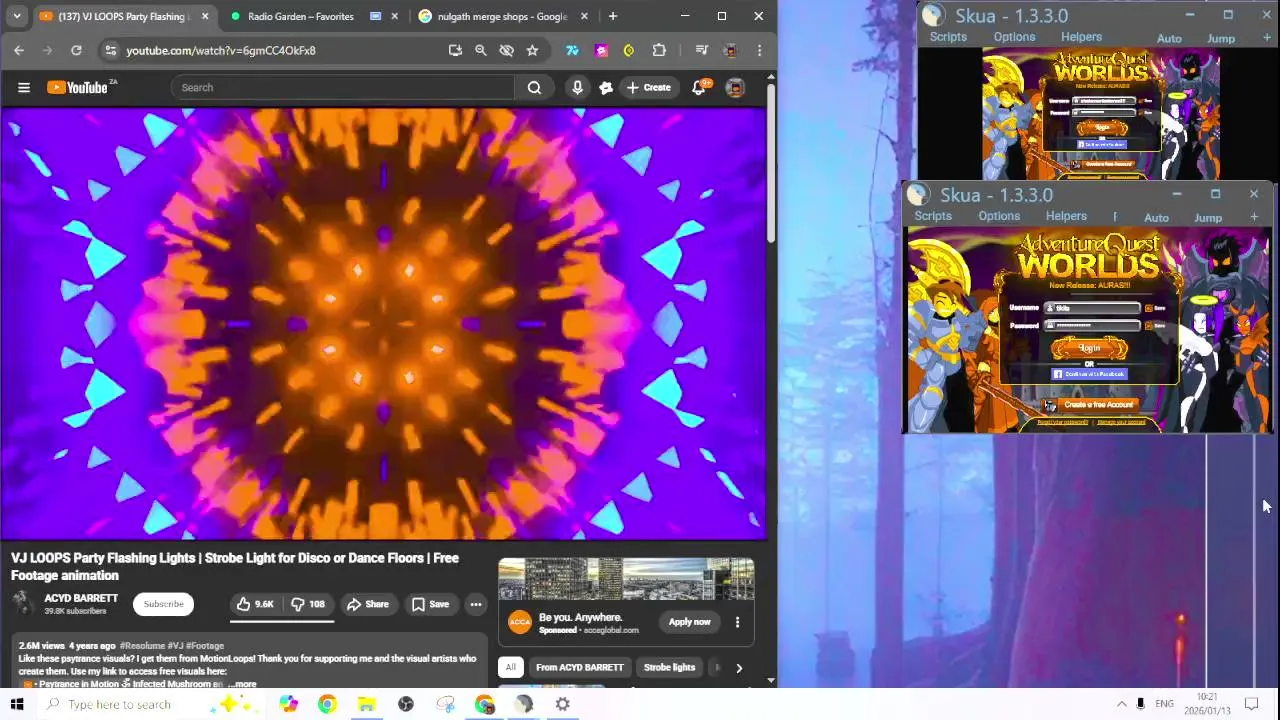Toggle Save username checkbox in front Skua window

1148,308
